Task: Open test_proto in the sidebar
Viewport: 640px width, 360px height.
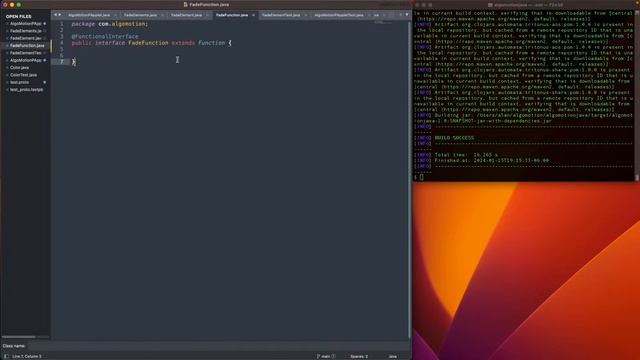Action: (x=19, y=82)
